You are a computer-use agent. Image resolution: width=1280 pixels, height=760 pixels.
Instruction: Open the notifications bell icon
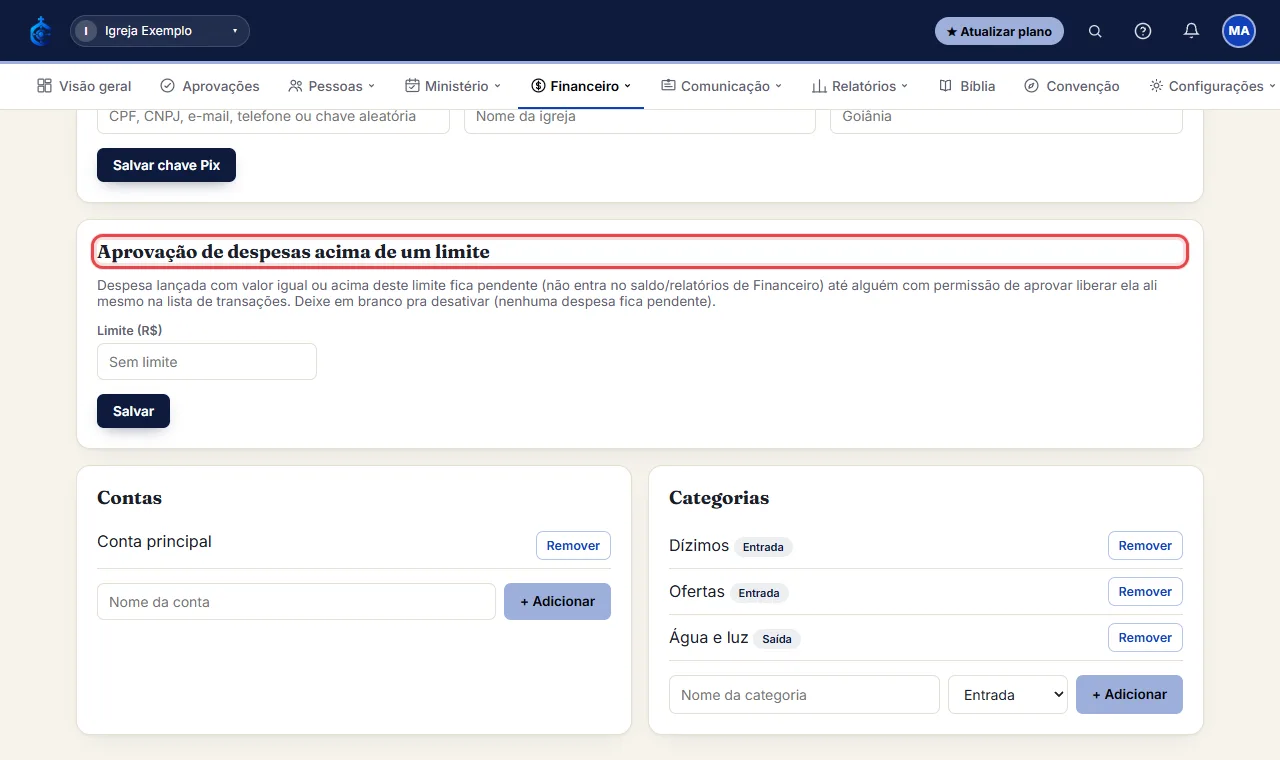[1191, 31]
